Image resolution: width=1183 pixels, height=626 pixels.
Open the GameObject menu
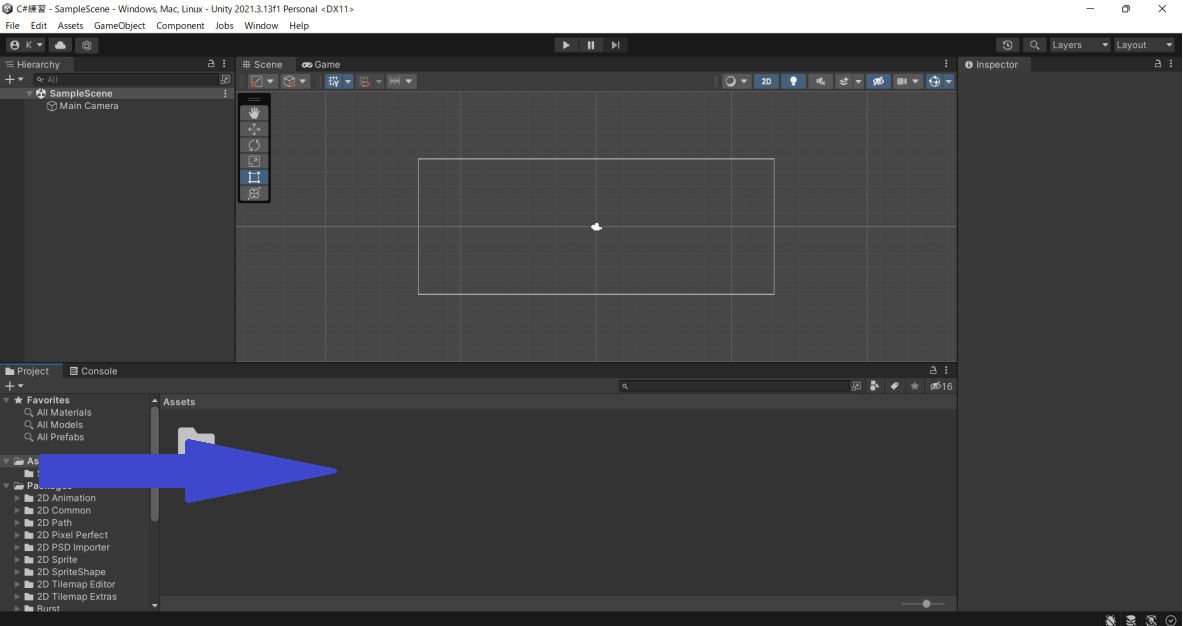tap(119, 26)
